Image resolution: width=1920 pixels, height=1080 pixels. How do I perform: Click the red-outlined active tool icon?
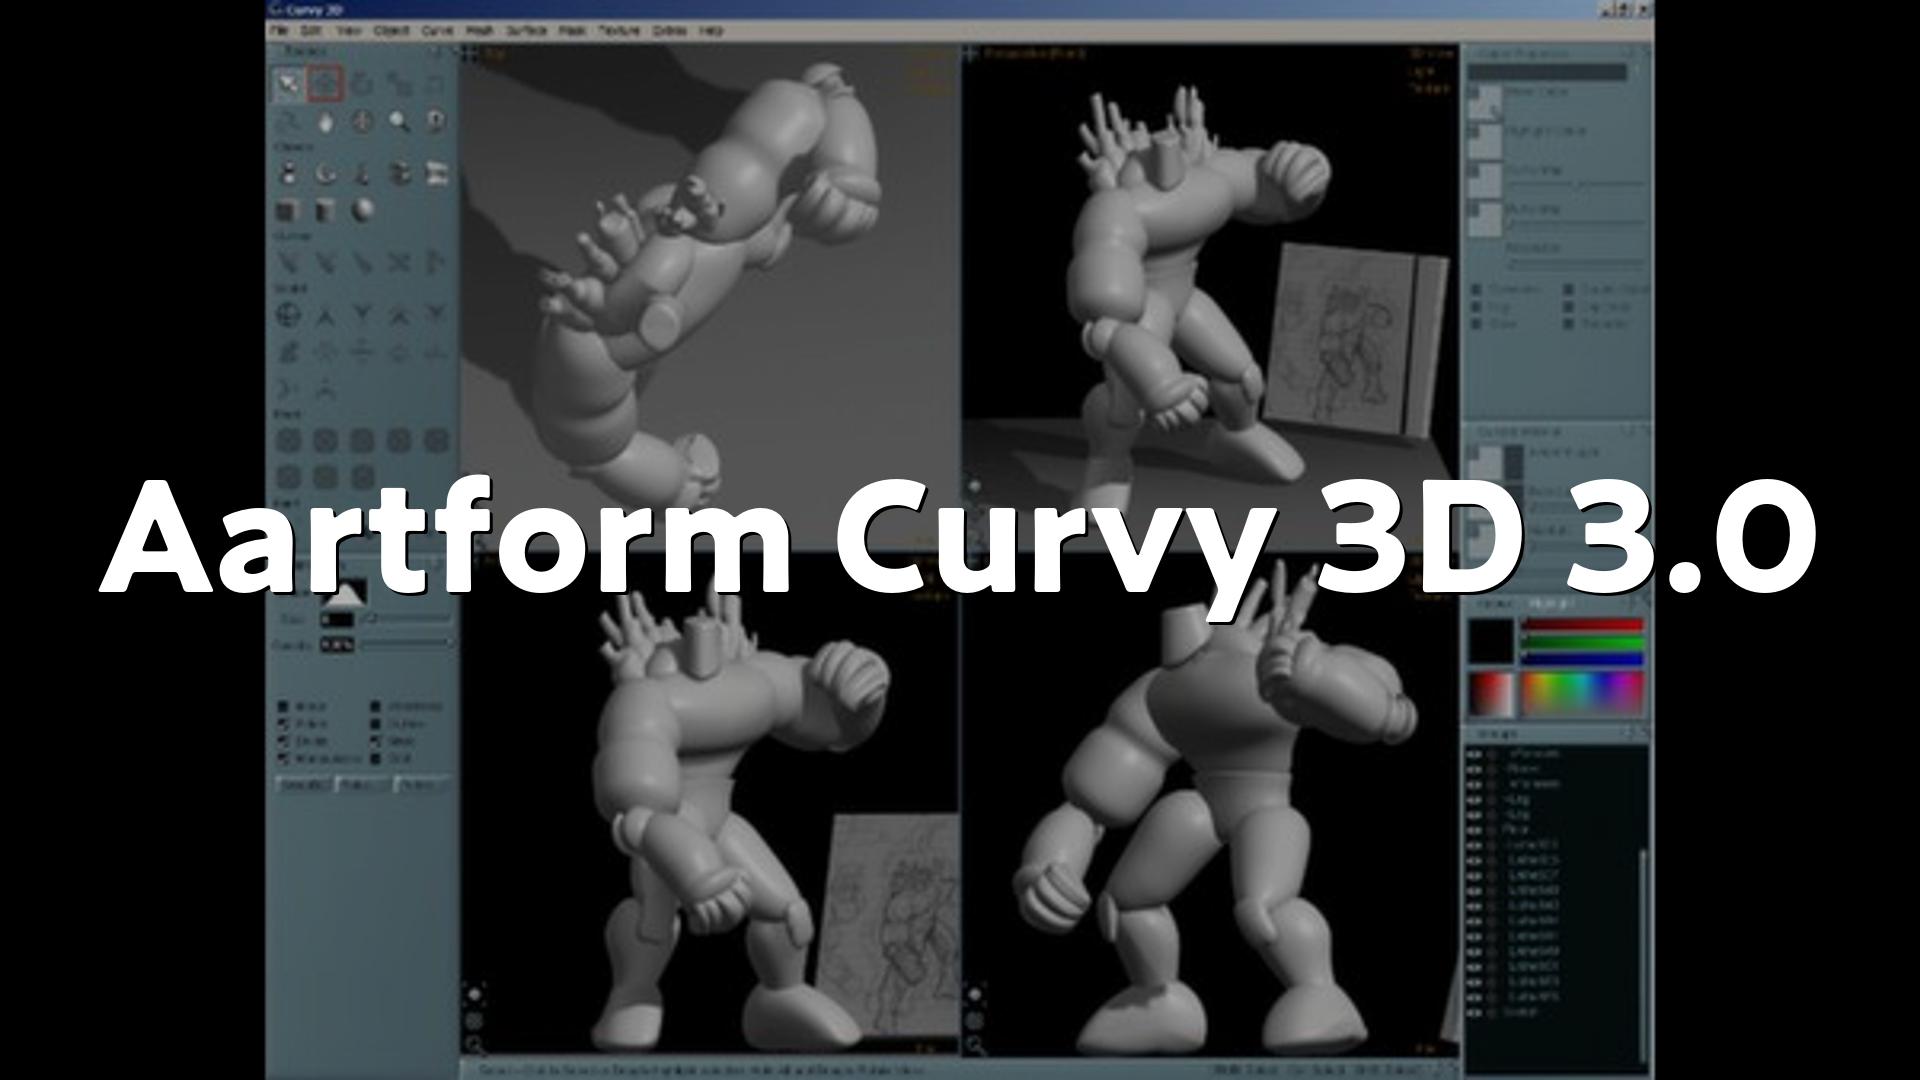tap(325, 85)
